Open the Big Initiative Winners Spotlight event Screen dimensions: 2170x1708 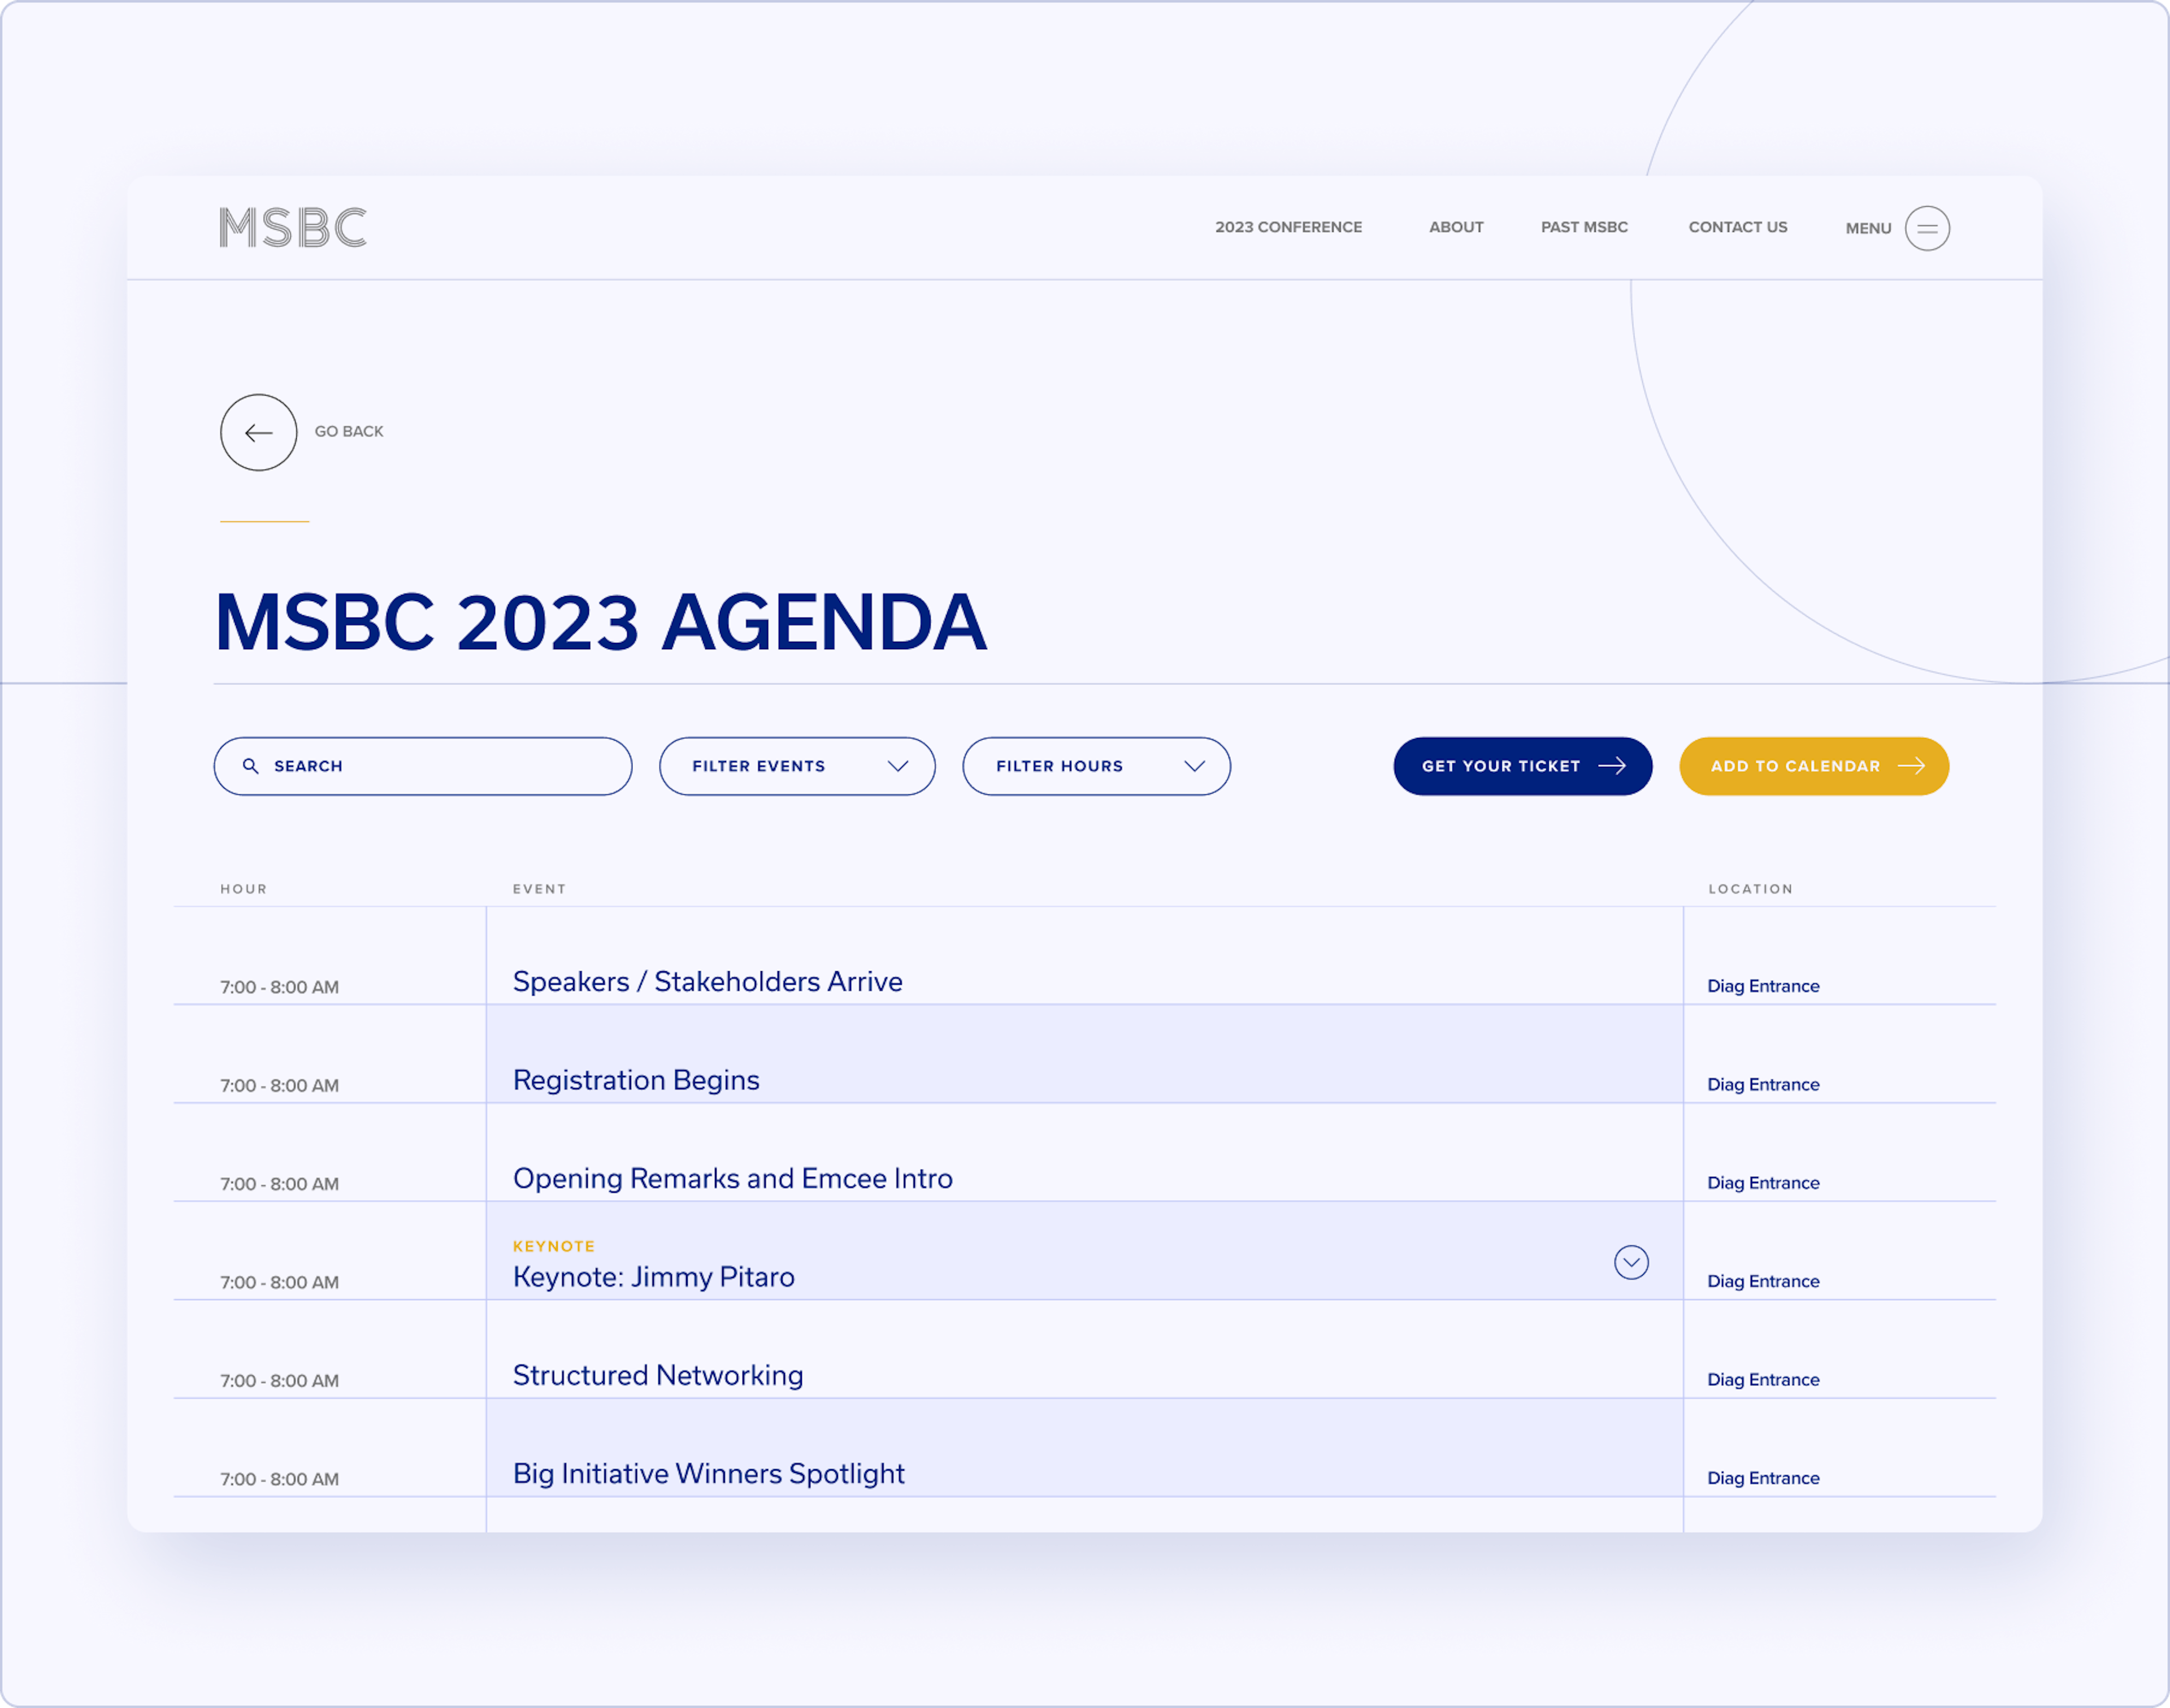(708, 1474)
